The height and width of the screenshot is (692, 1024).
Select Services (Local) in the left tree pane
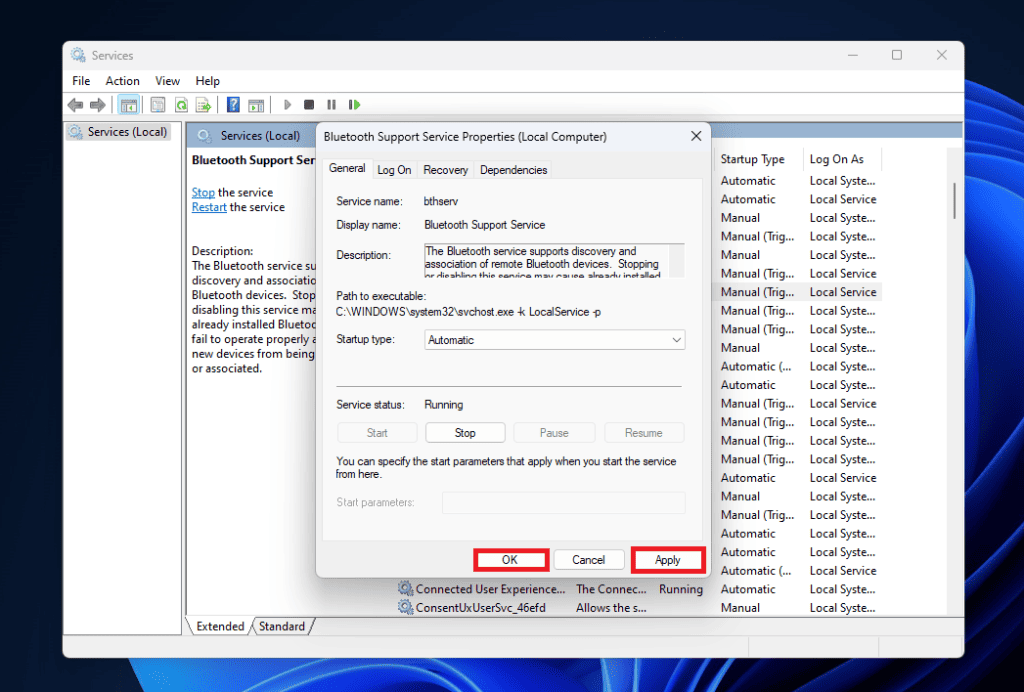click(x=126, y=131)
